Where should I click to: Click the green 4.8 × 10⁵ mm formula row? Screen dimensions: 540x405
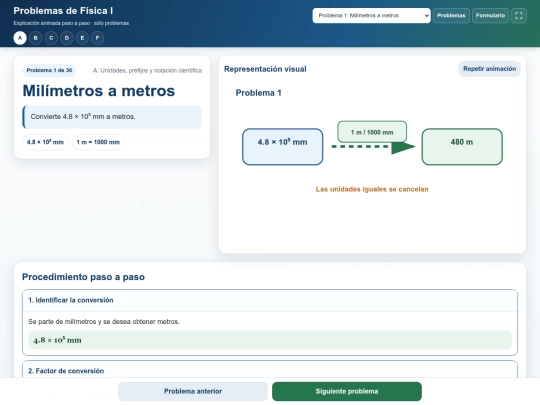(270, 340)
